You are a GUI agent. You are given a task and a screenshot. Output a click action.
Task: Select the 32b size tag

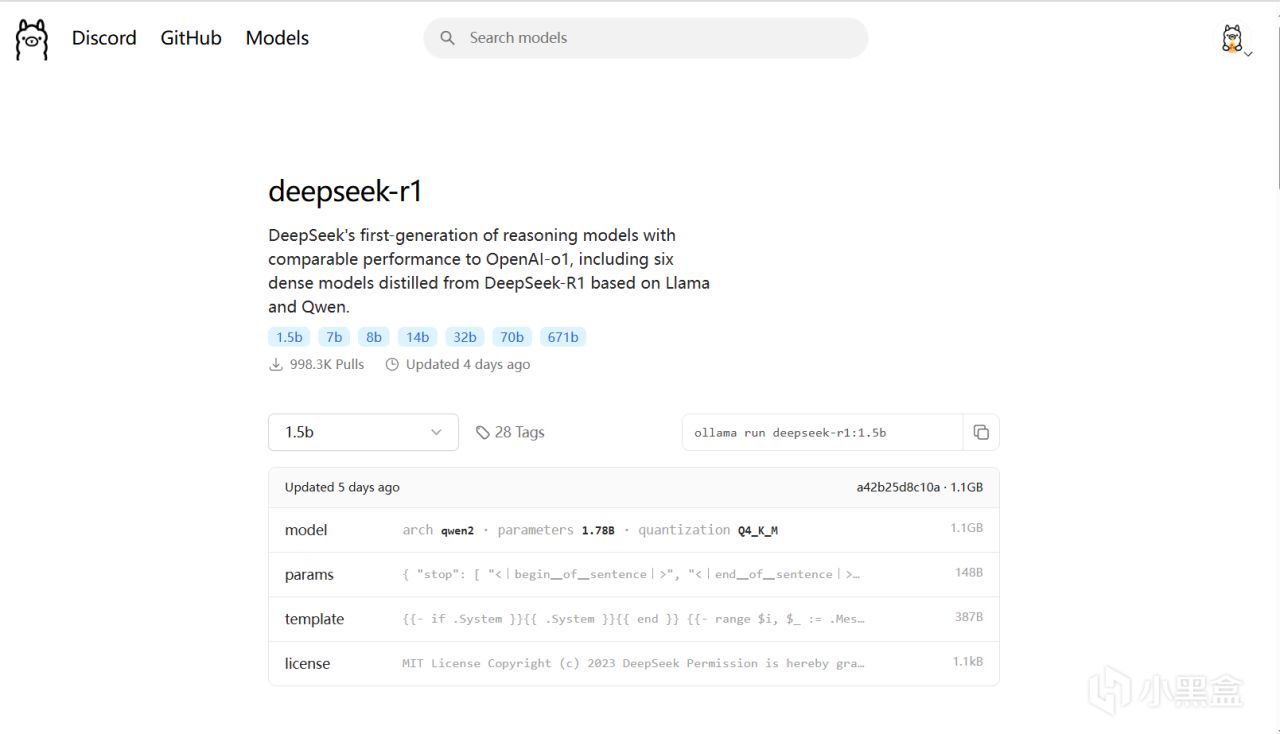coord(465,337)
